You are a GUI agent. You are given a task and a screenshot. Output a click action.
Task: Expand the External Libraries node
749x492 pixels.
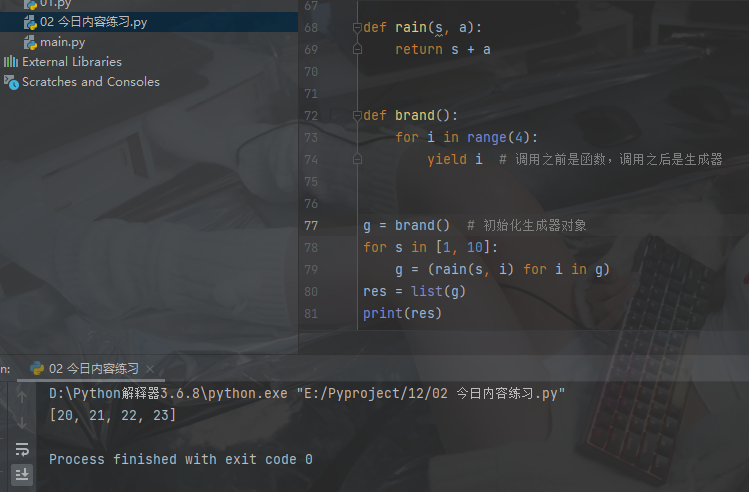72,62
